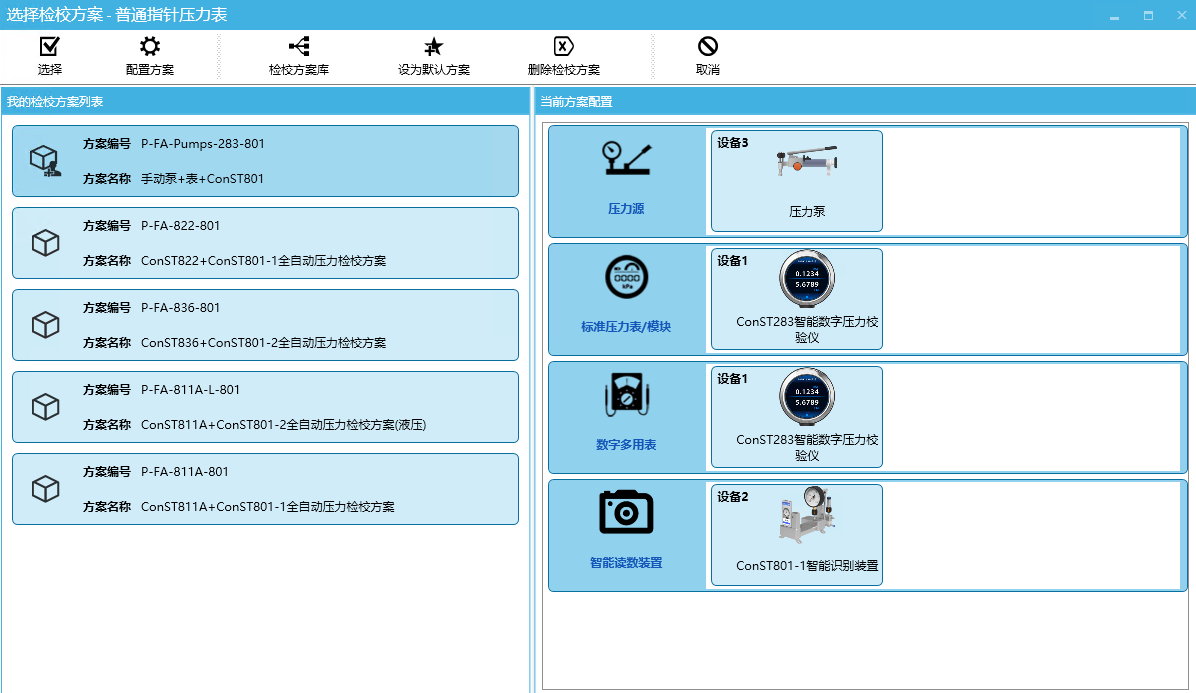Select the P-FA-836-801 scheme entry

(265, 325)
